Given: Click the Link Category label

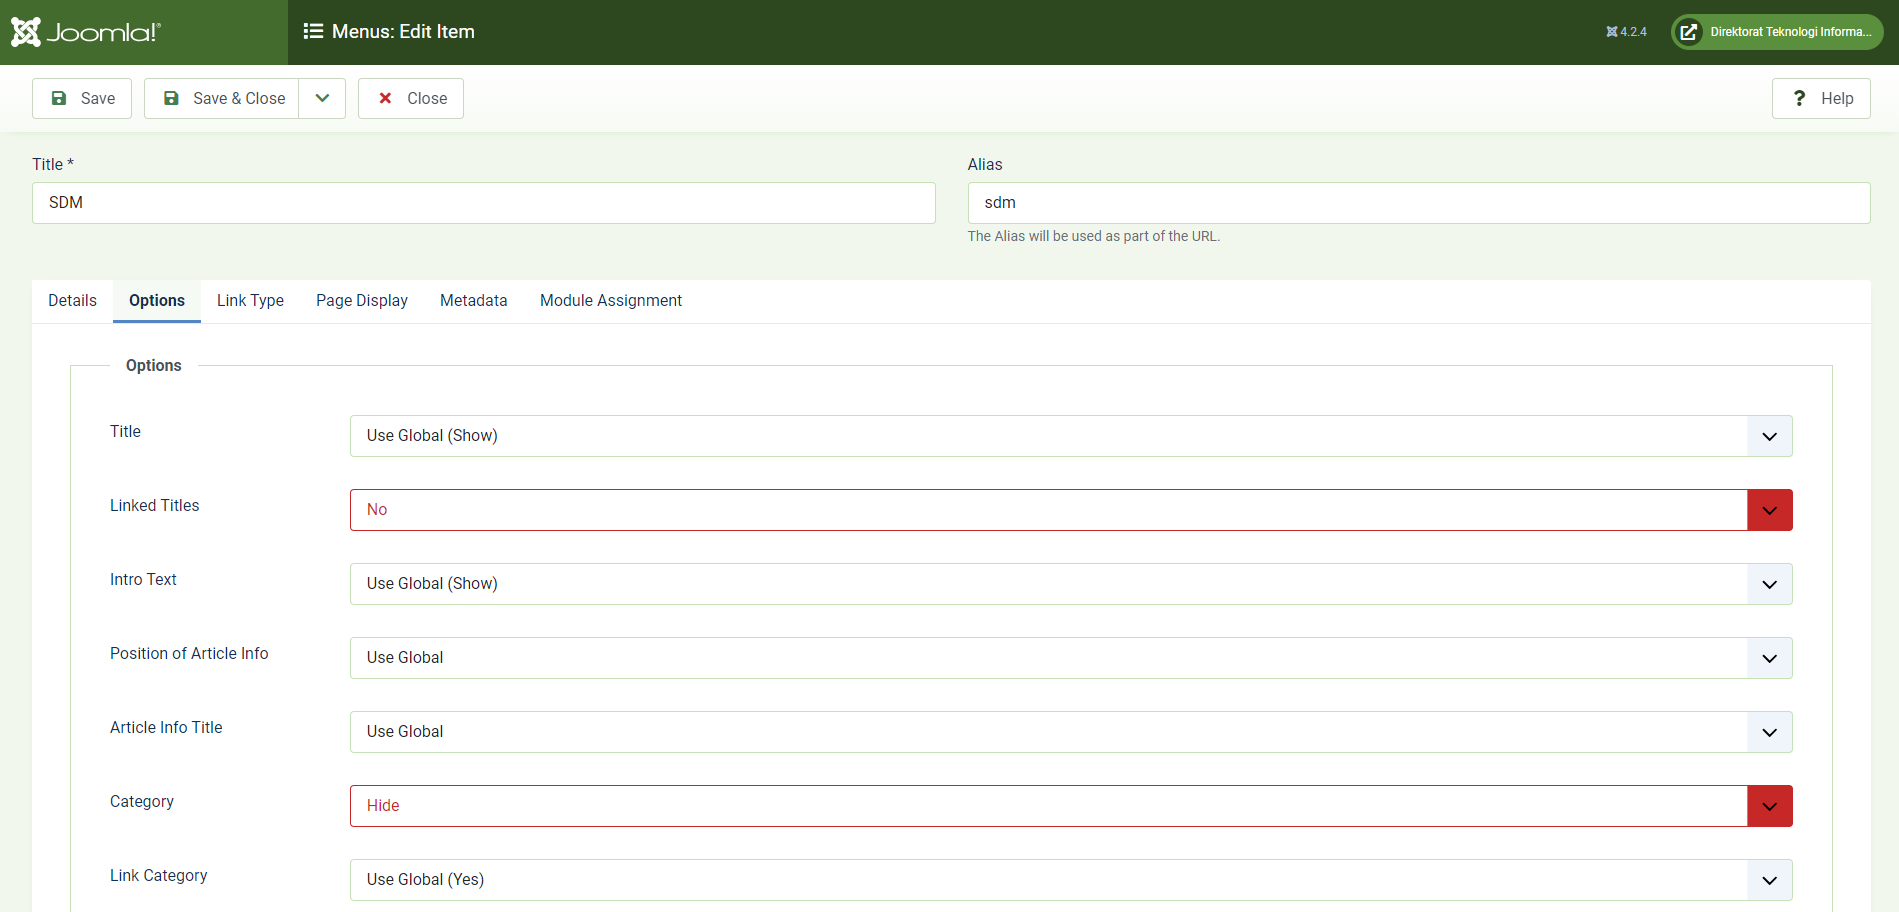Looking at the screenshot, I should (159, 876).
